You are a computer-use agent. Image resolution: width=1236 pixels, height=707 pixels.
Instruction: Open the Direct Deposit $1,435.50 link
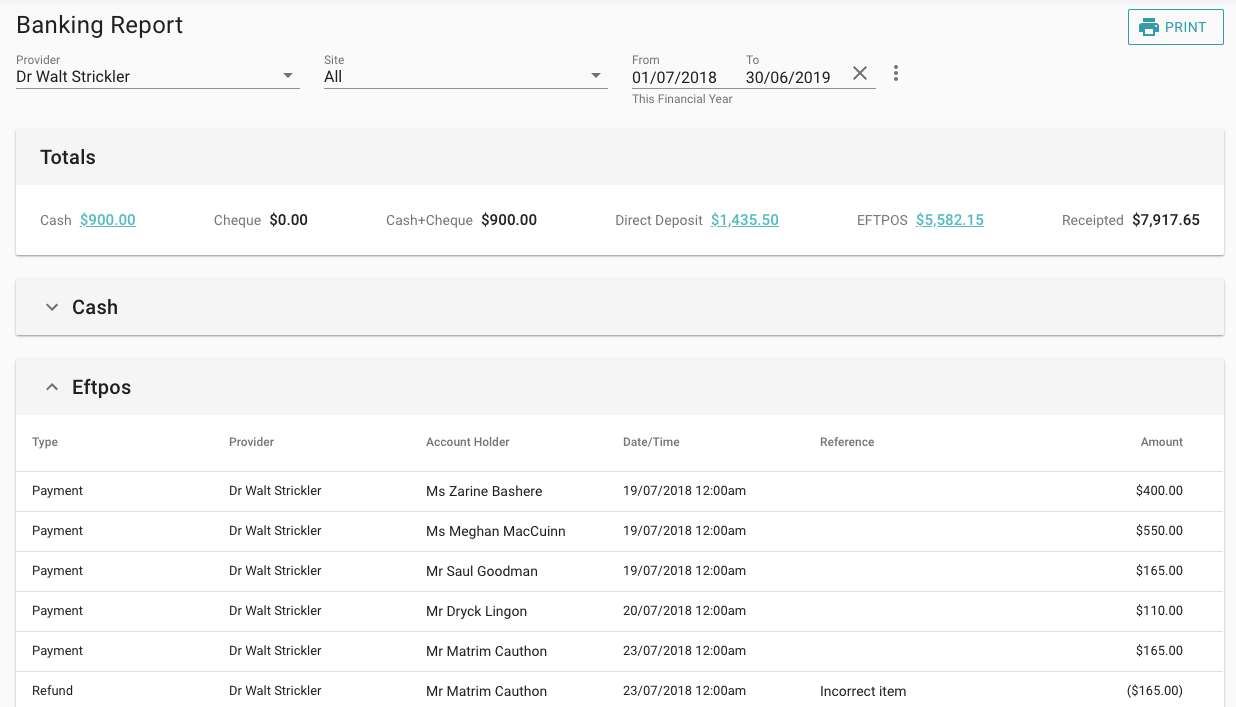tap(744, 220)
